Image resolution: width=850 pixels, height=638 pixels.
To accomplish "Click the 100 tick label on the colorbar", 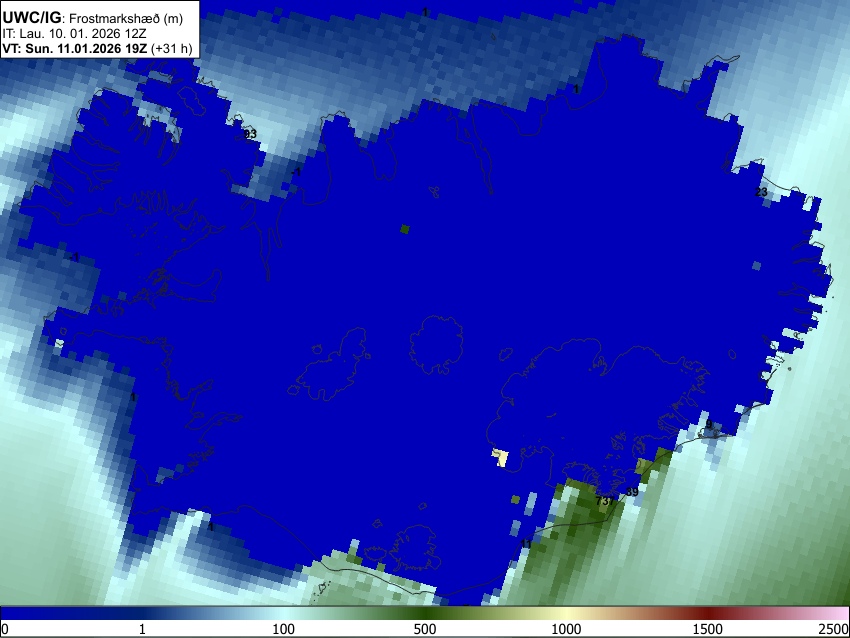I will 283,629.
